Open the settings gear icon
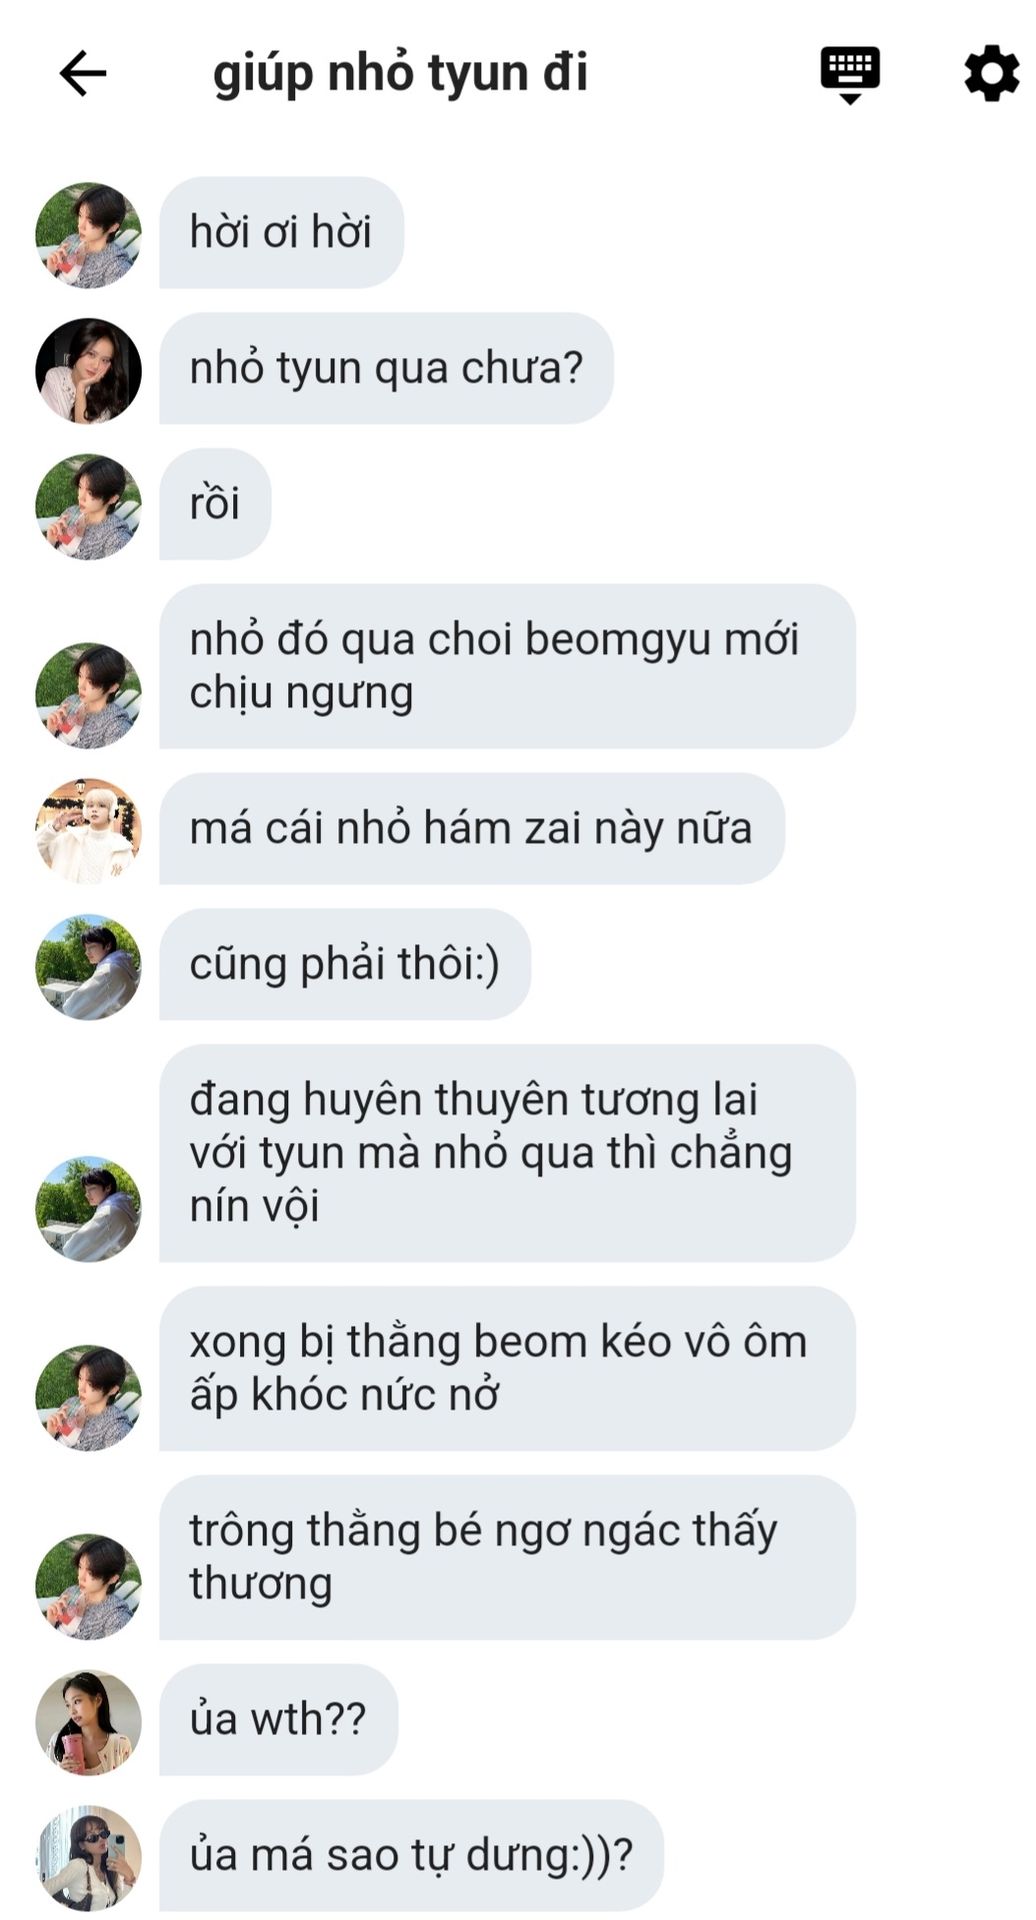The height and width of the screenshot is (1920, 1036). 991,73
